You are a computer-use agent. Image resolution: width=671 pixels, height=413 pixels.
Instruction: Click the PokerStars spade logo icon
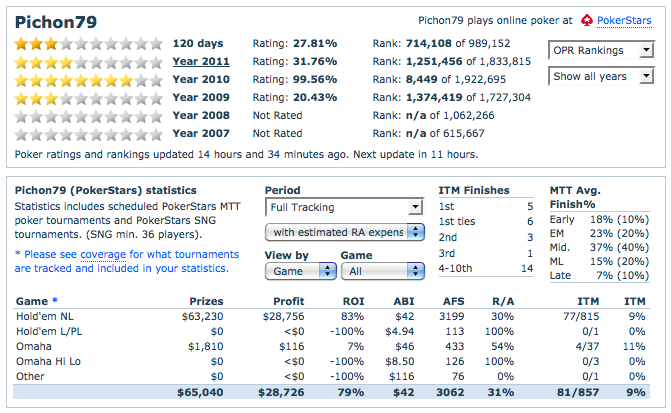click(587, 20)
